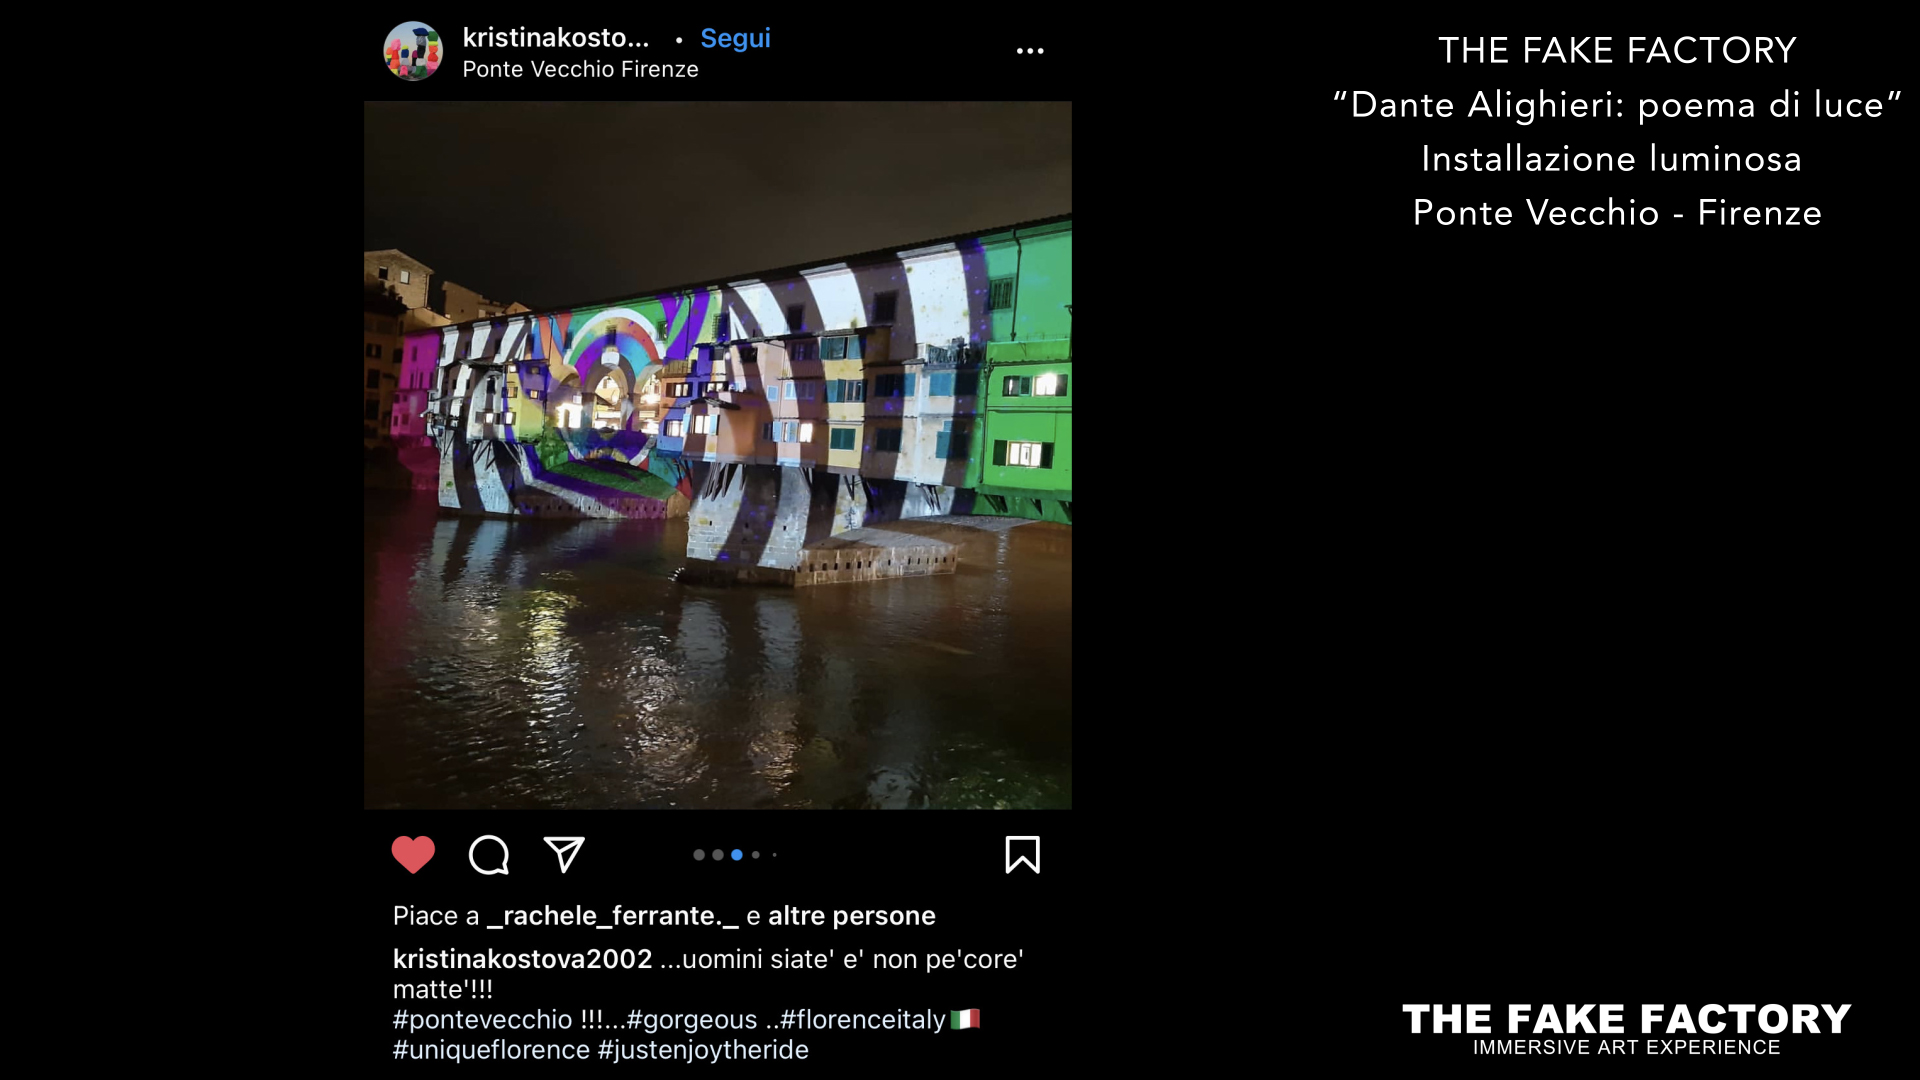Open #gorgeous hashtag
Viewport: 1920px width, 1080px height.
pyautogui.click(x=692, y=1020)
